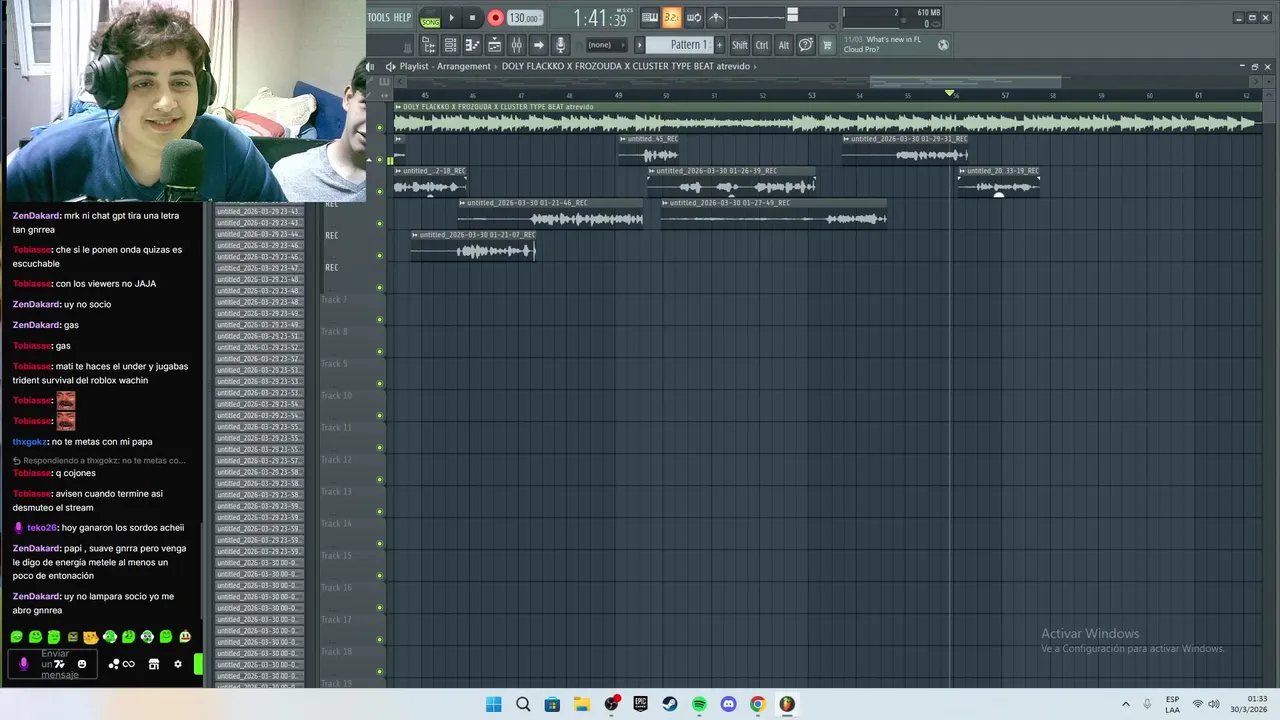Select the untitled_2026-03-30 01-27-49_REC clip
Screen dimensions: 1280x720
773,214
